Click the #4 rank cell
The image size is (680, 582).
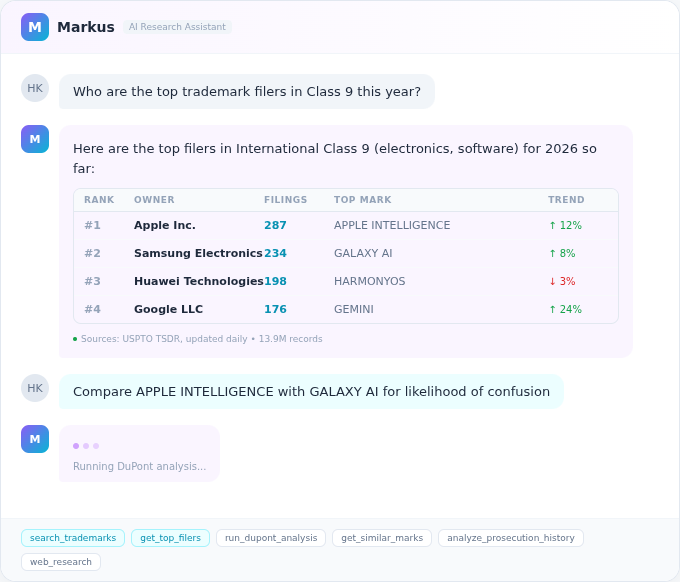click(92, 309)
